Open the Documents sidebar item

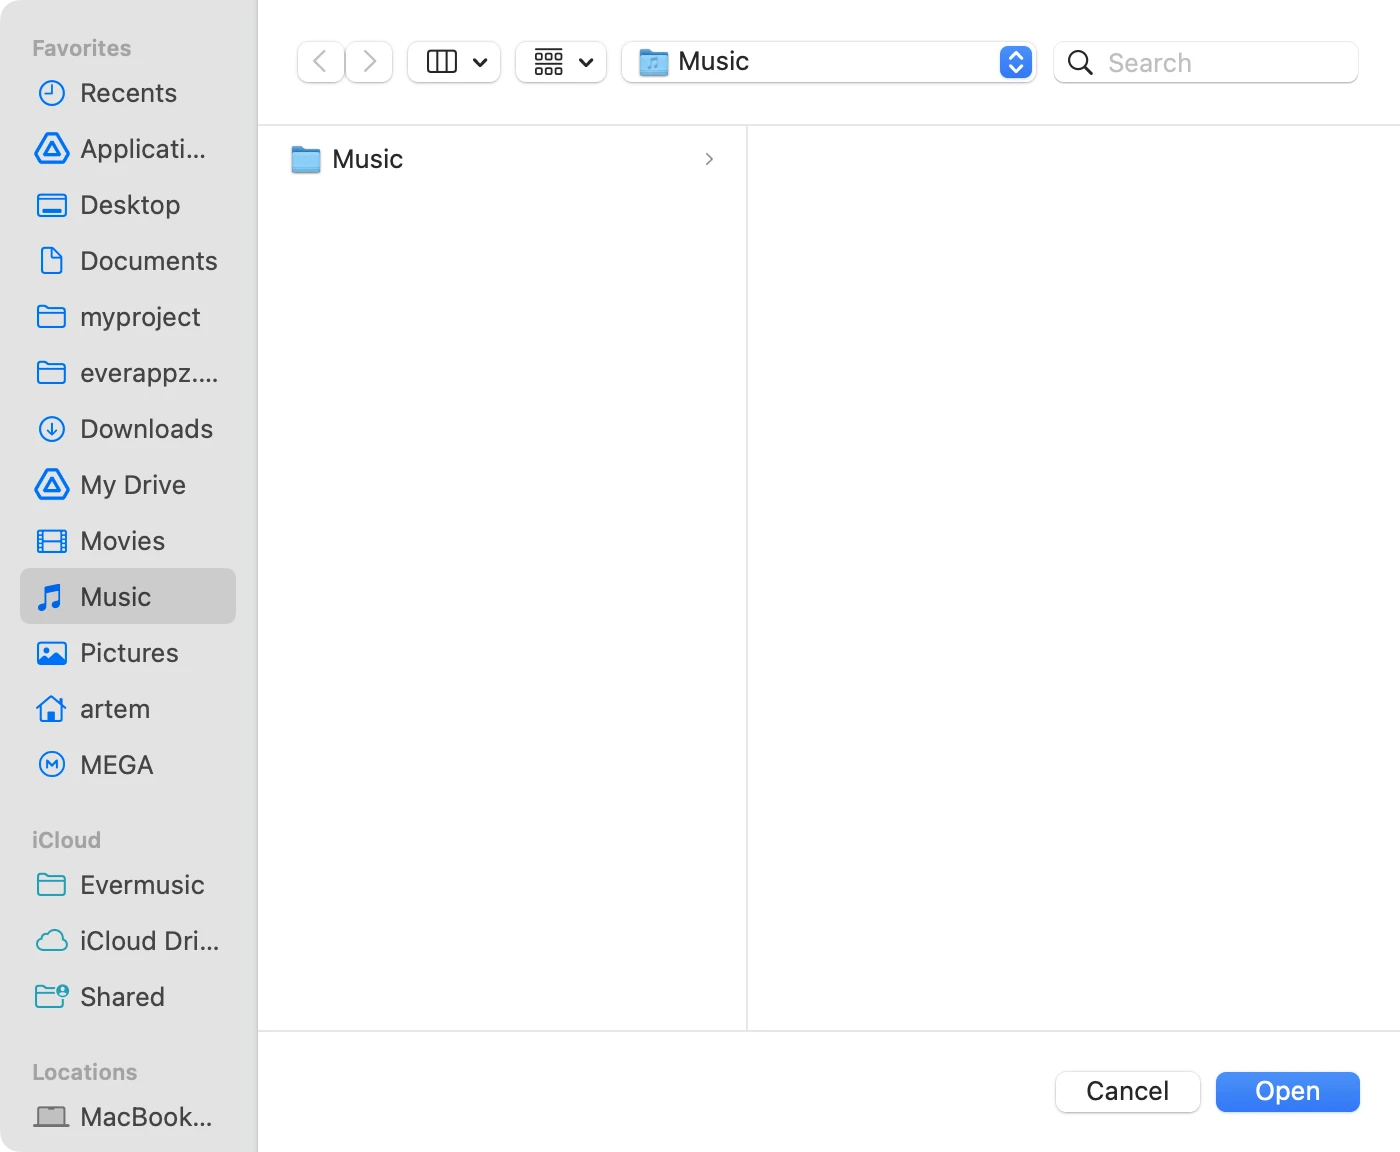[x=148, y=261]
